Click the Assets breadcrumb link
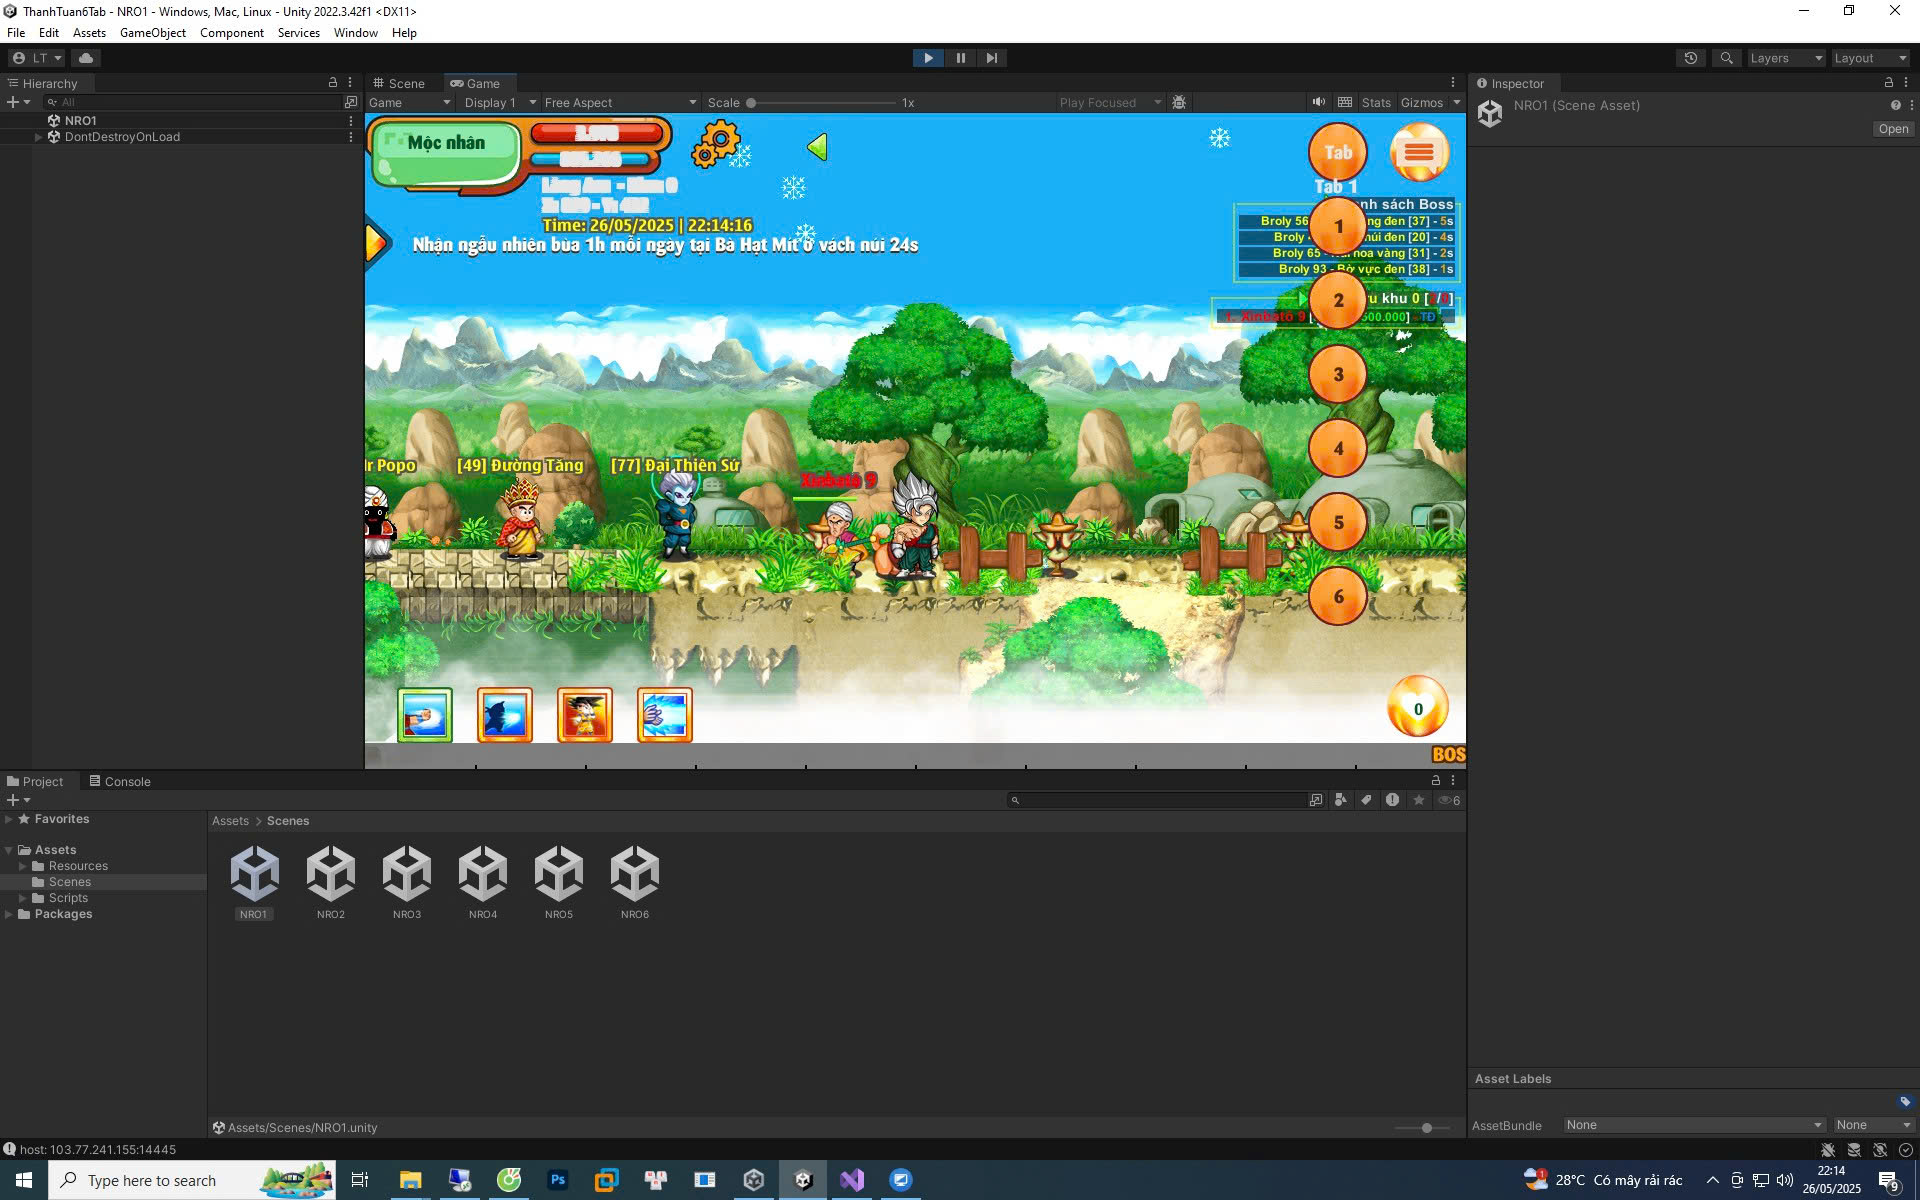The width and height of the screenshot is (1920, 1200). 230,821
